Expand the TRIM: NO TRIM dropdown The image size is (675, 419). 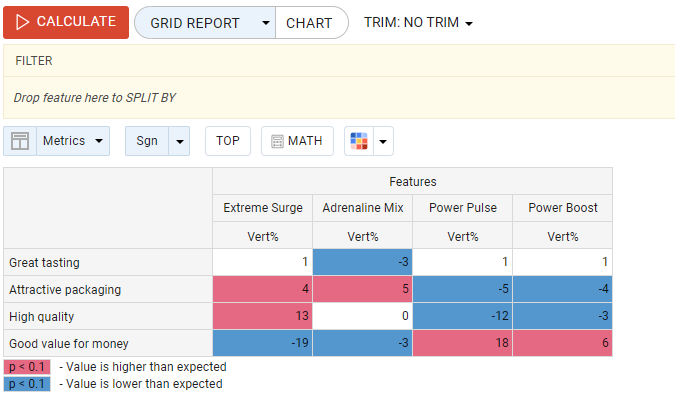point(418,22)
